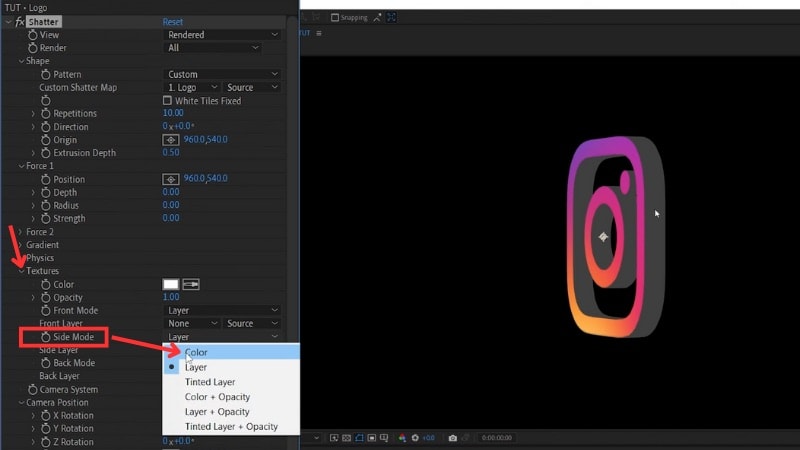
Task: Enable the Opacity stopwatch keyframe
Action: tap(45, 297)
